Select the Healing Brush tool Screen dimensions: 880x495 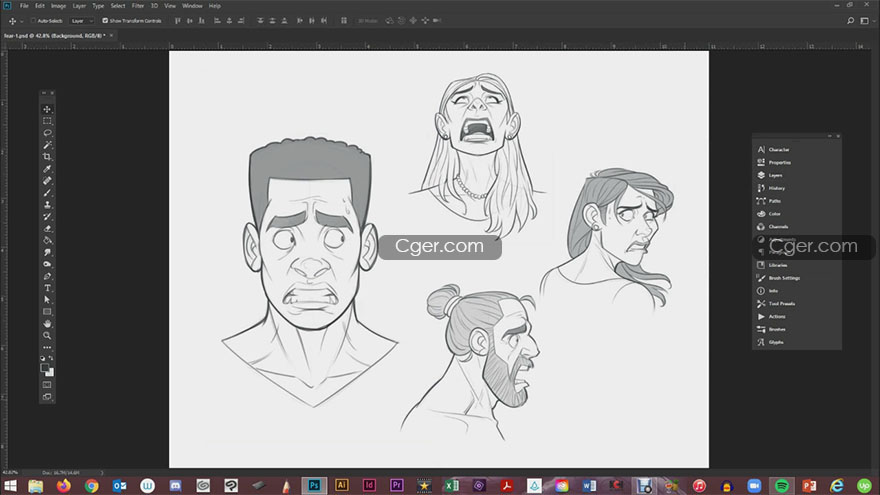(x=47, y=181)
